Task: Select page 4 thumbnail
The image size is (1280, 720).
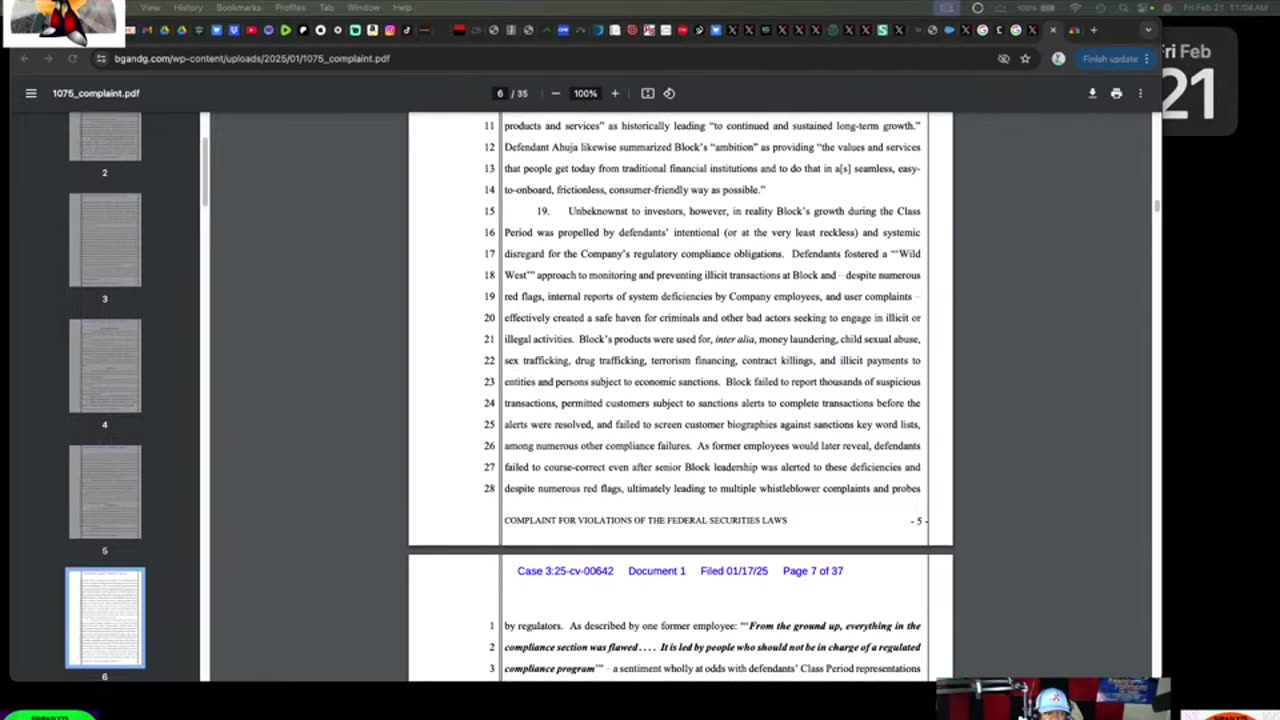Action: 105,366
